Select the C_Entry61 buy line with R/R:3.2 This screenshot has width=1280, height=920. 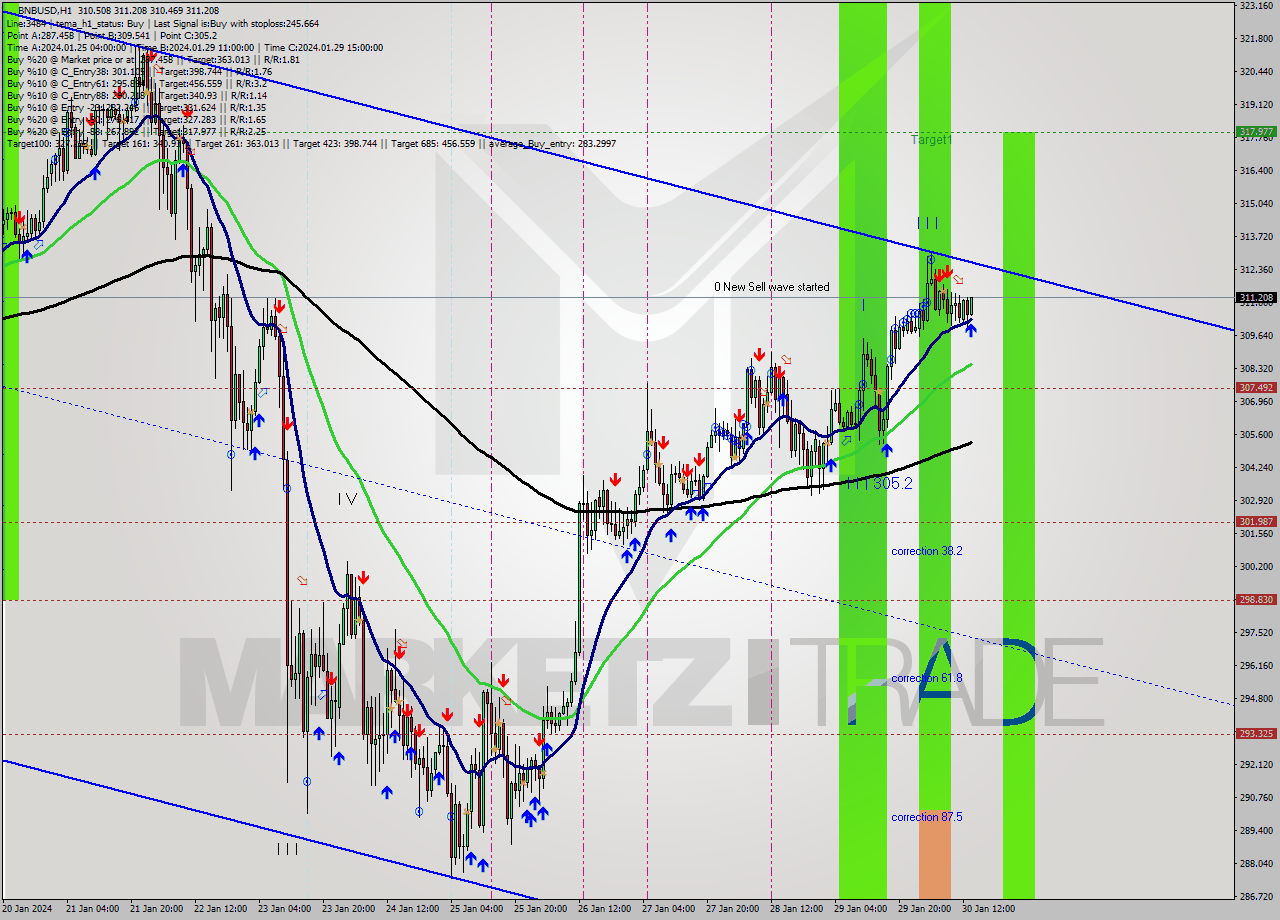coord(136,83)
